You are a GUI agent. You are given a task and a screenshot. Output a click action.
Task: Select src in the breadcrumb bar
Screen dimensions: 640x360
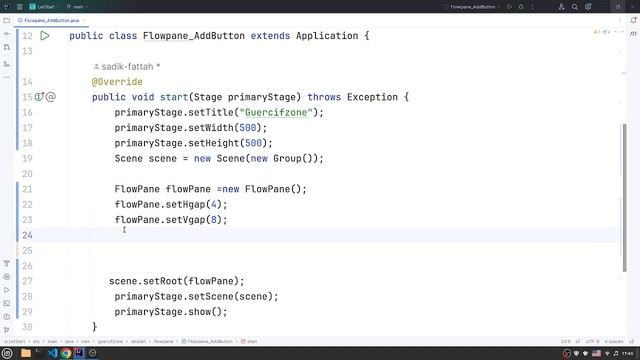pyautogui.click(x=37, y=341)
